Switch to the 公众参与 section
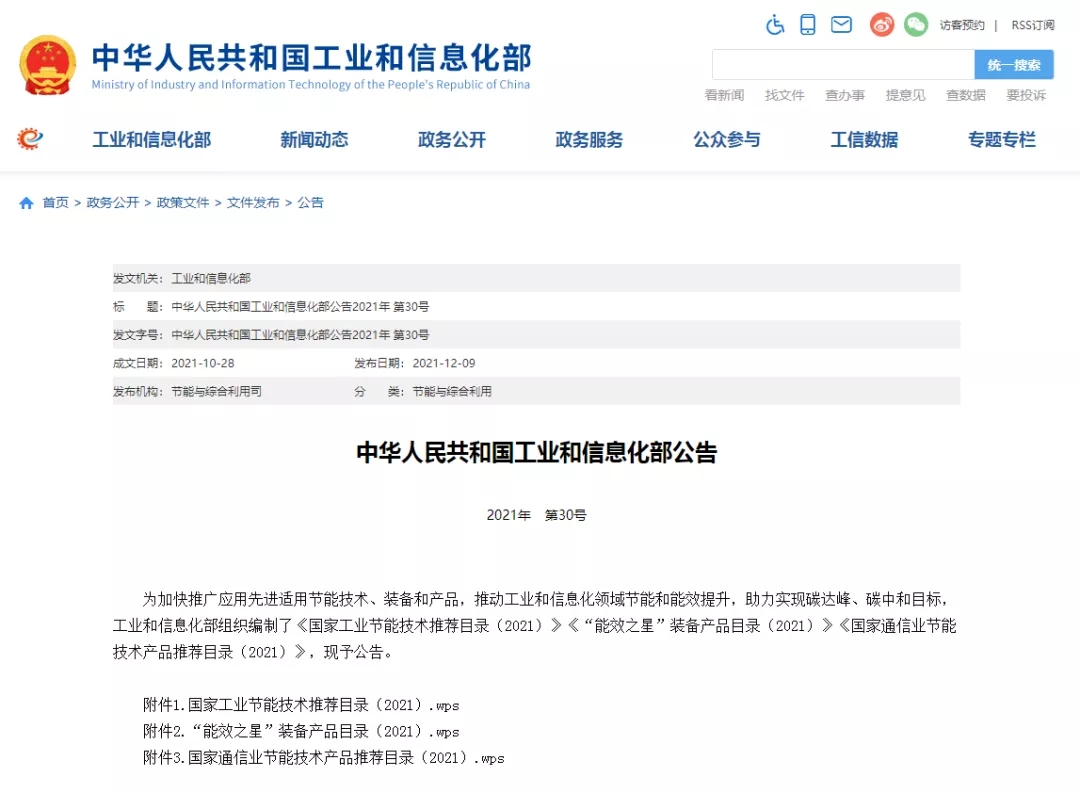The image size is (1080, 793). pyautogui.click(x=727, y=140)
